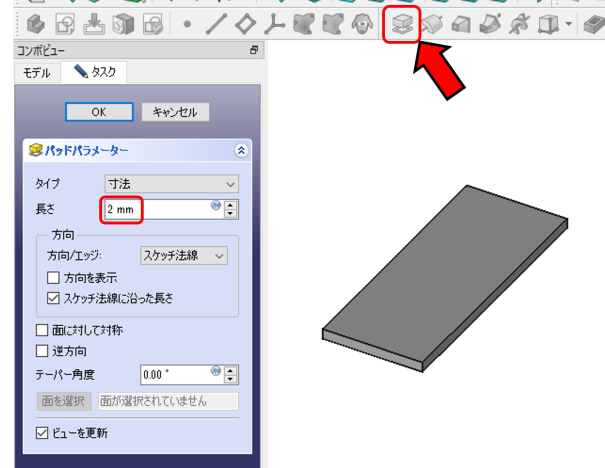Open the 方向/エッジ dropdown スケッチ法線
Screen dimensions: 605x468
(x=184, y=256)
